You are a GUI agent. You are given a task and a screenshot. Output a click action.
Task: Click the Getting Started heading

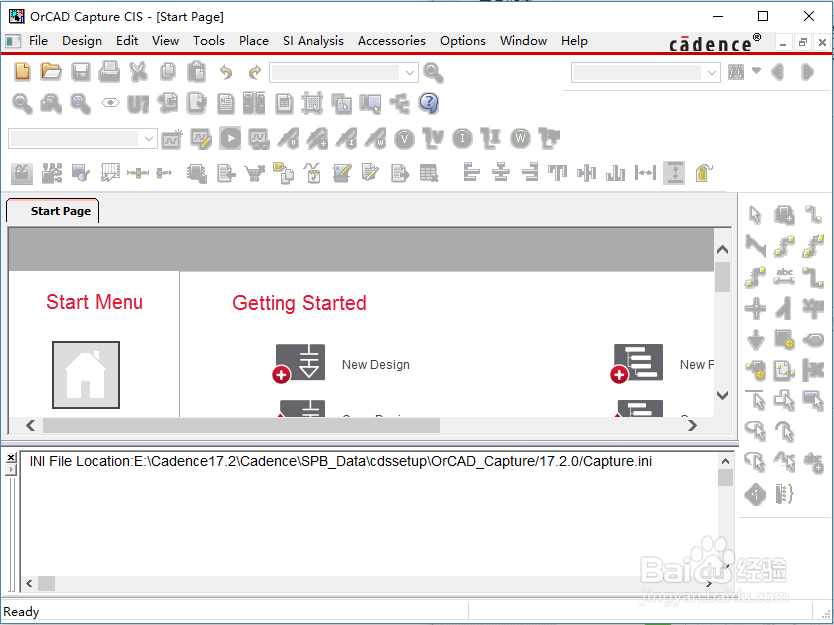(x=299, y=303)
